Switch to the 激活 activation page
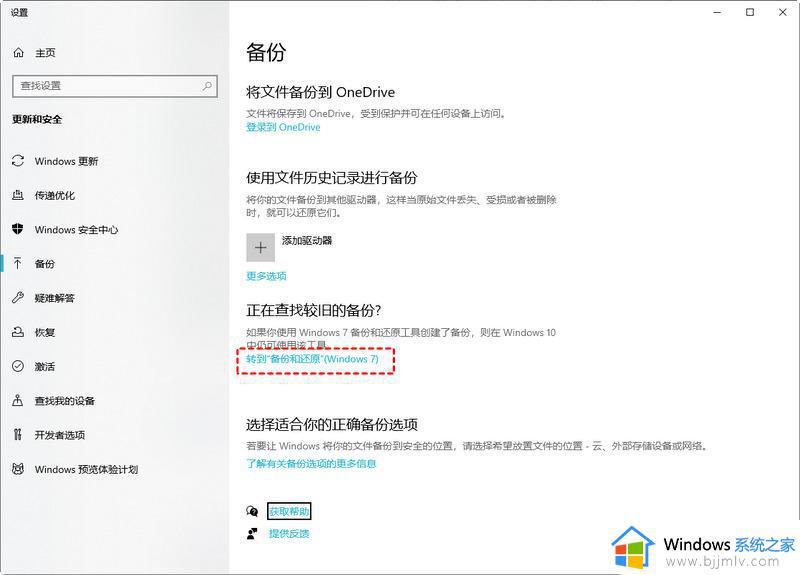Viewport: 800px width, 575px height. pos(44,366)
